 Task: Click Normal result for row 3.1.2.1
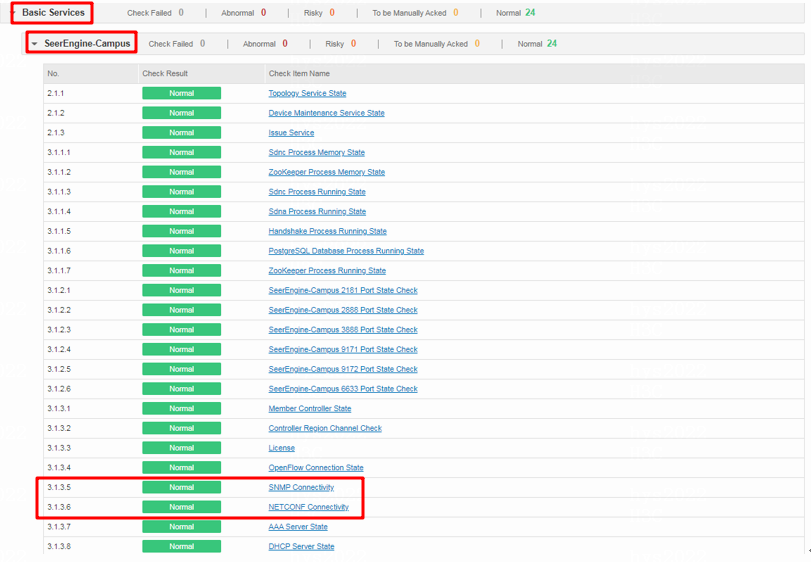pyautogui.click(x=182, y=290)
